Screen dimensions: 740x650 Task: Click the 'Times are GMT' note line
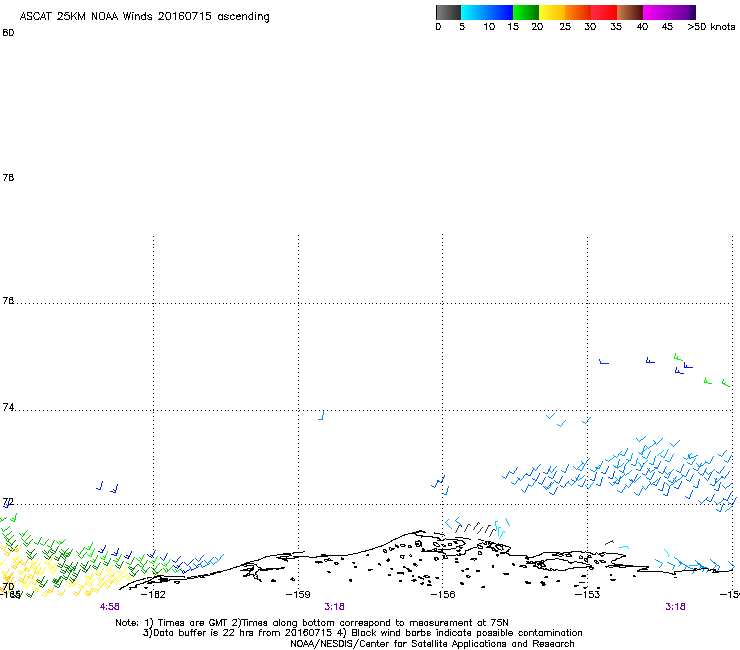click(x=312, y=623)
